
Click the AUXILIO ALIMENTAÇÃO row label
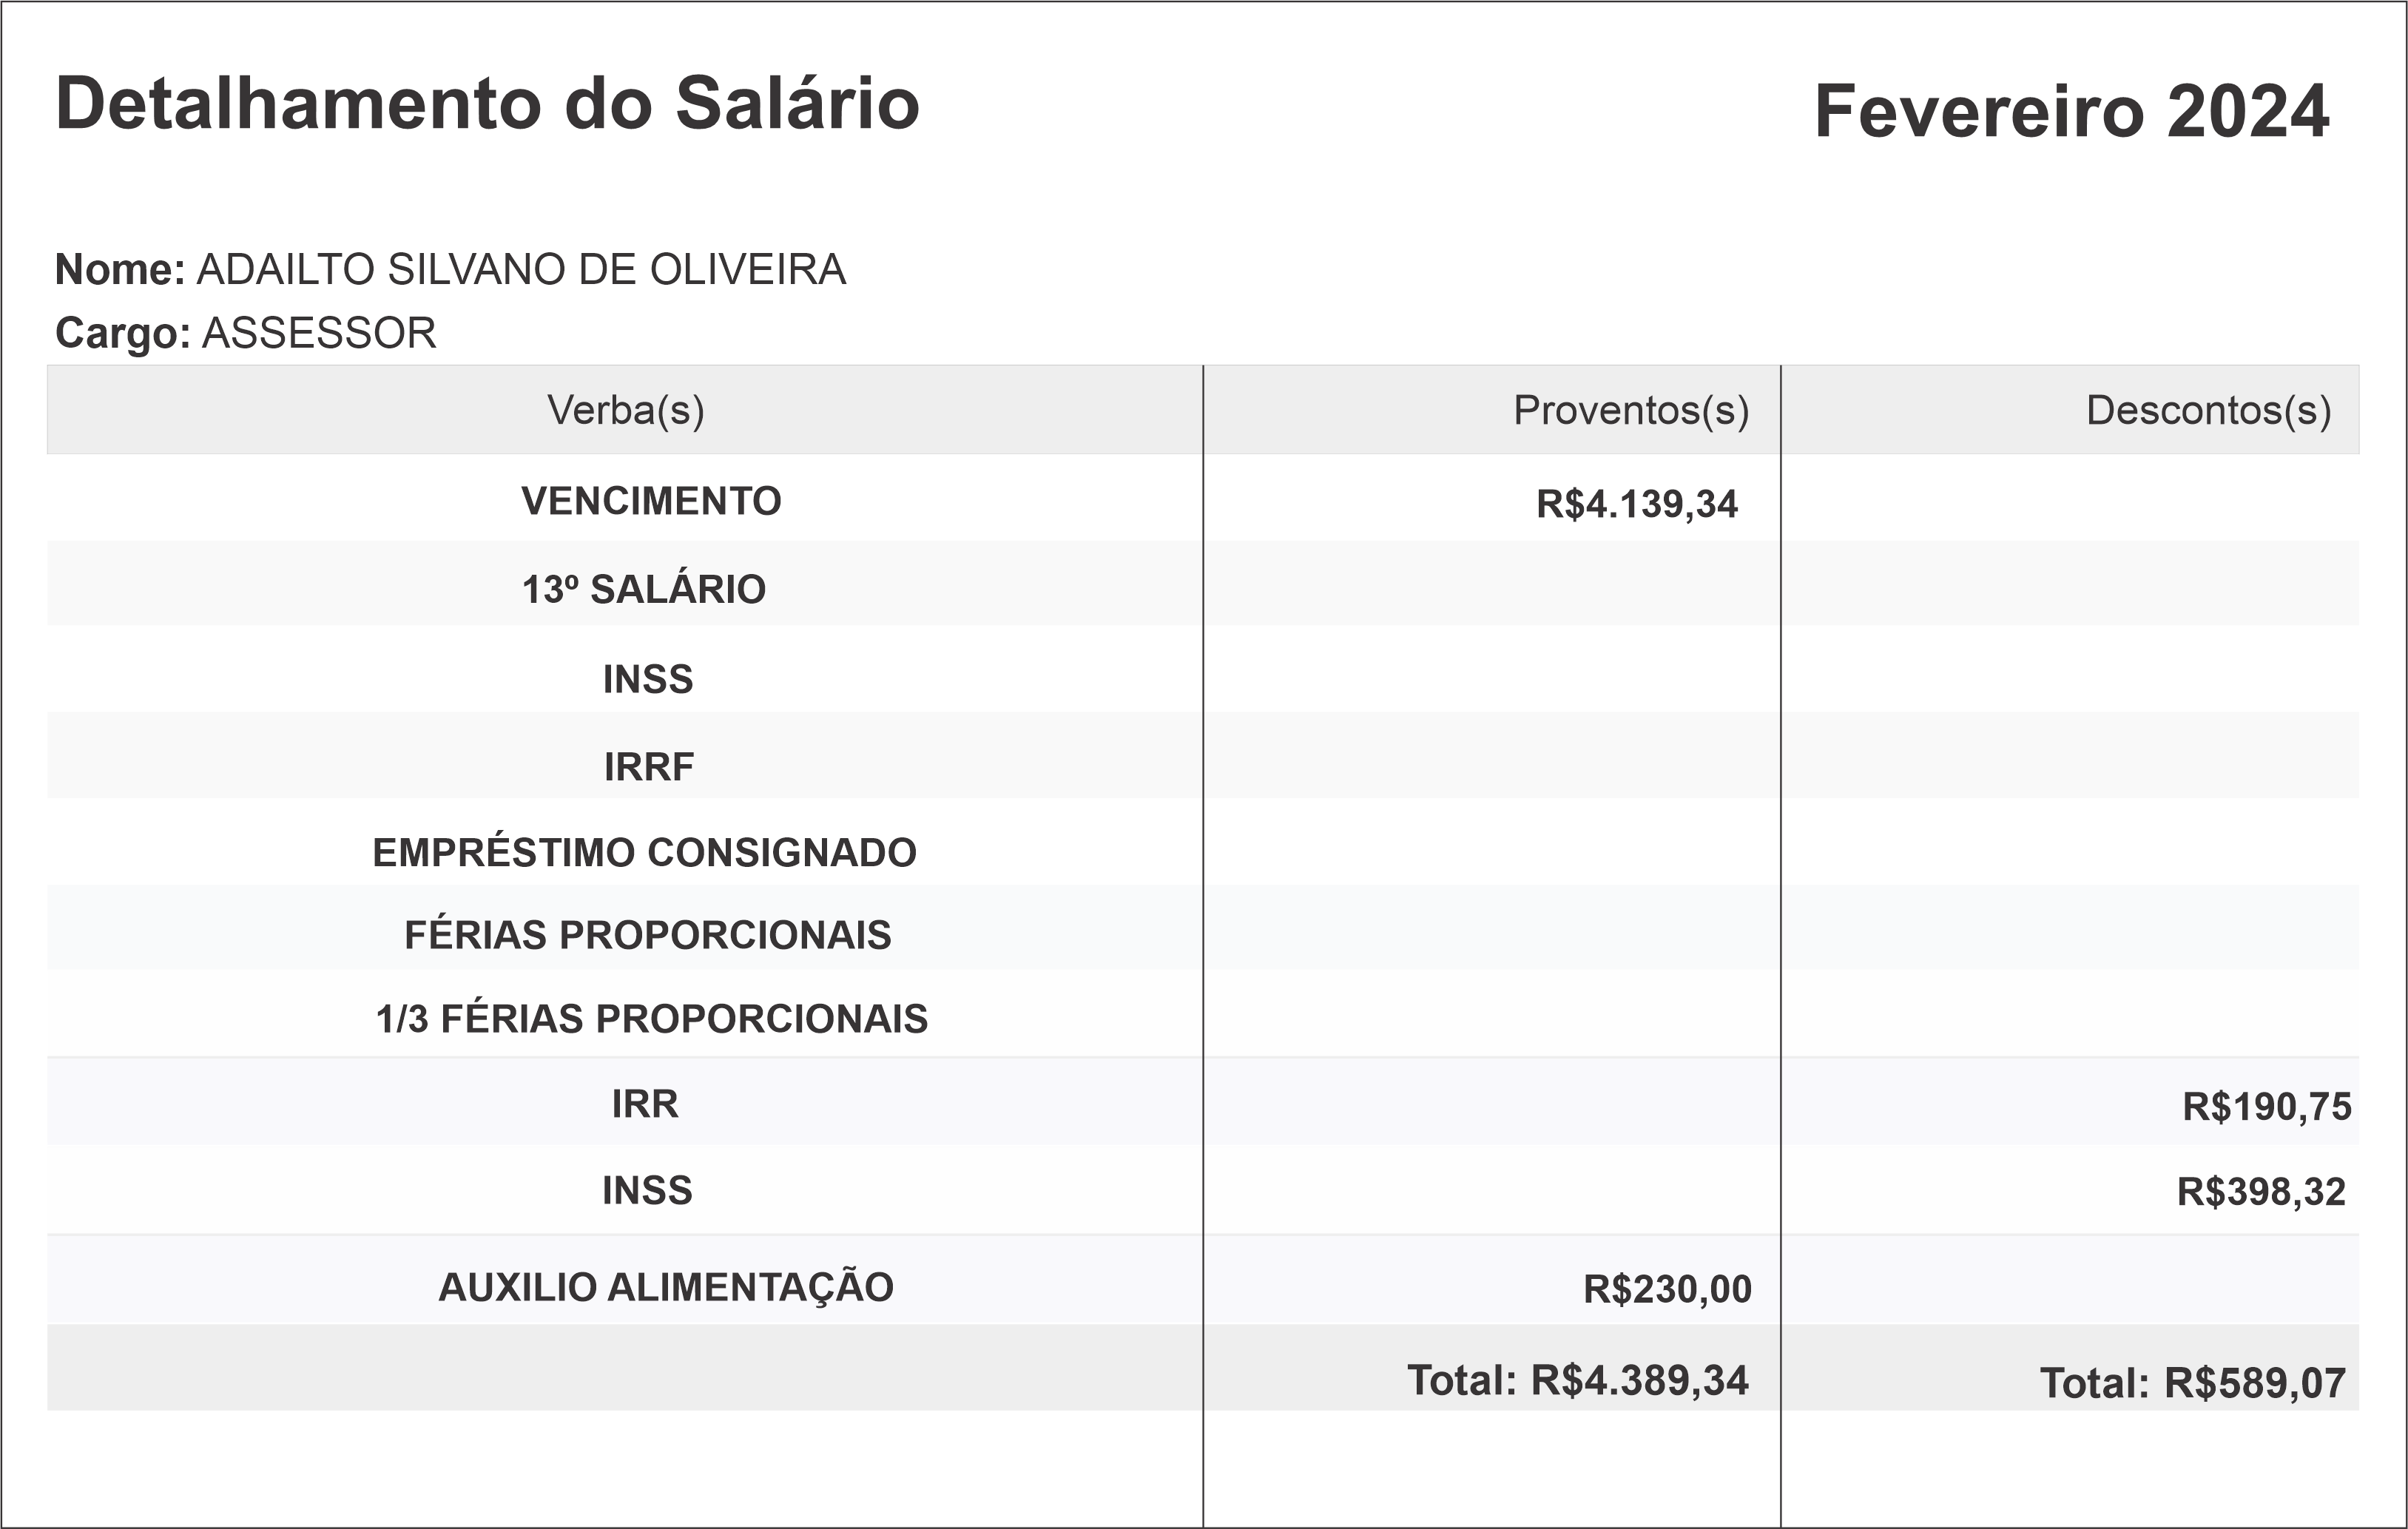[x=666, y=1288]
